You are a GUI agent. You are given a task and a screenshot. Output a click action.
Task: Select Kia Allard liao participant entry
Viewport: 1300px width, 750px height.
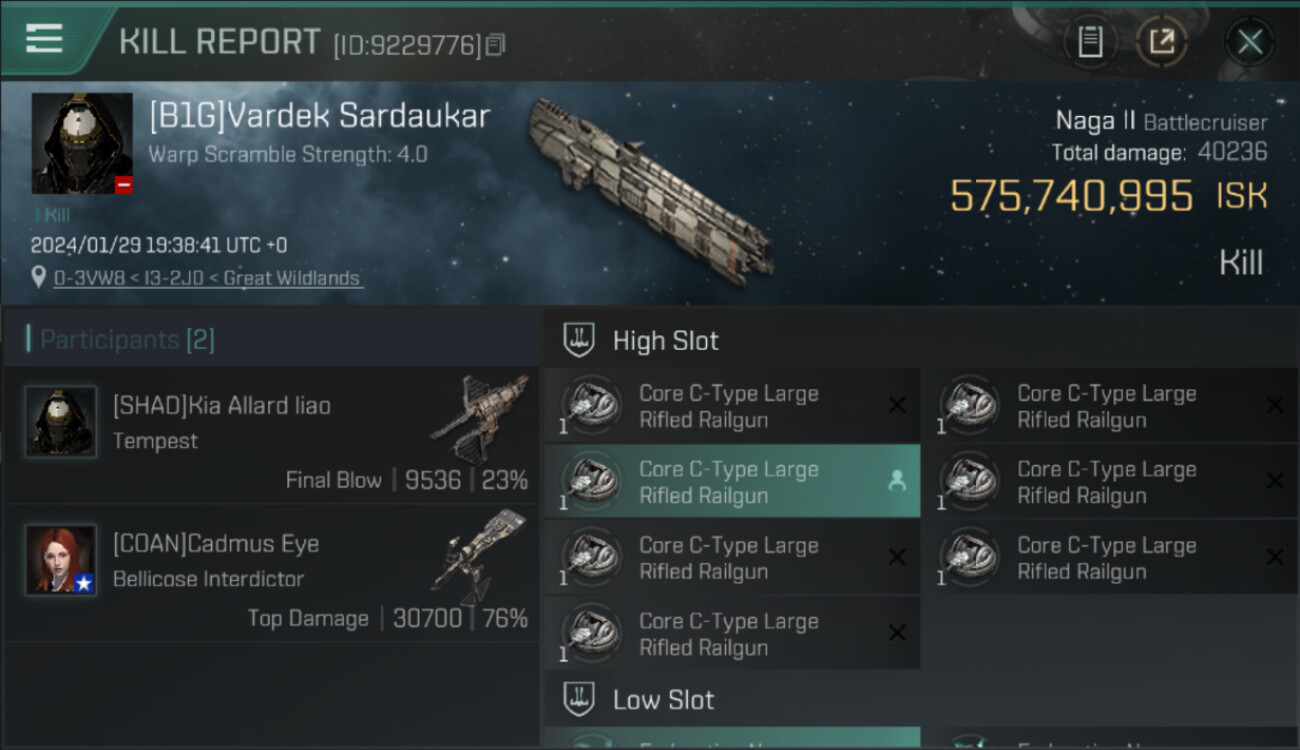click(272, 436)
